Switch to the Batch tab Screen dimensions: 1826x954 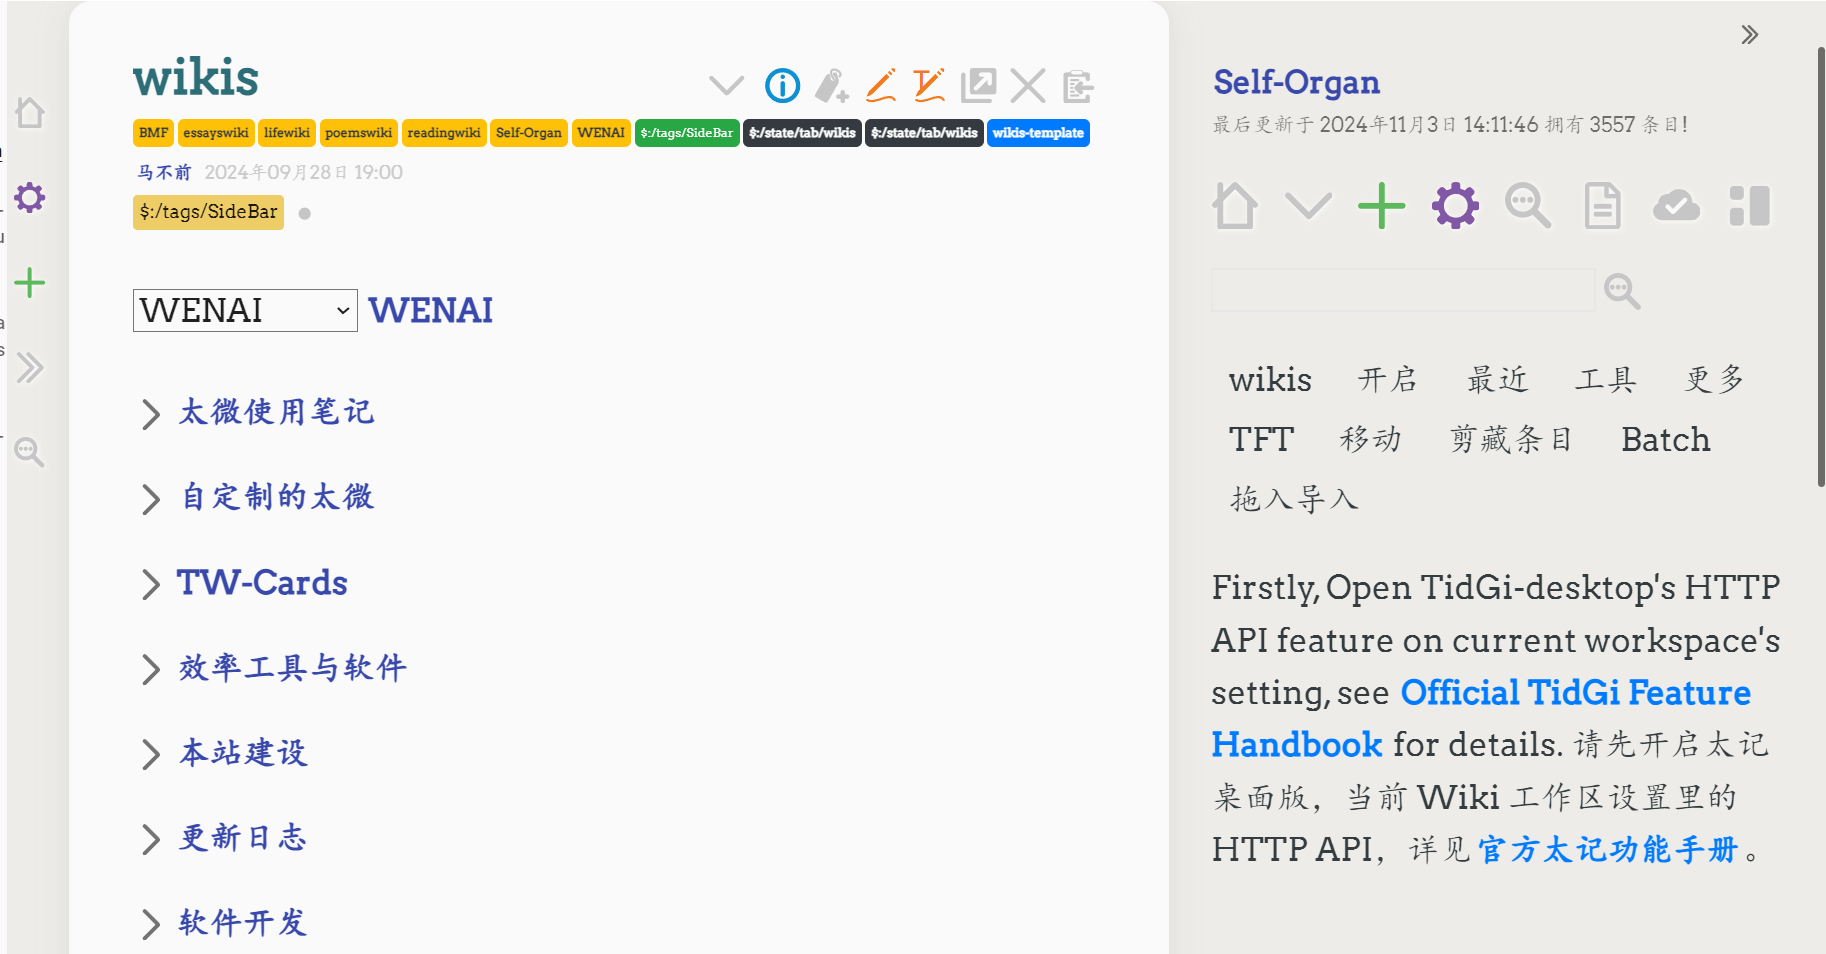pyautogui.click(x=1665, y=440)
